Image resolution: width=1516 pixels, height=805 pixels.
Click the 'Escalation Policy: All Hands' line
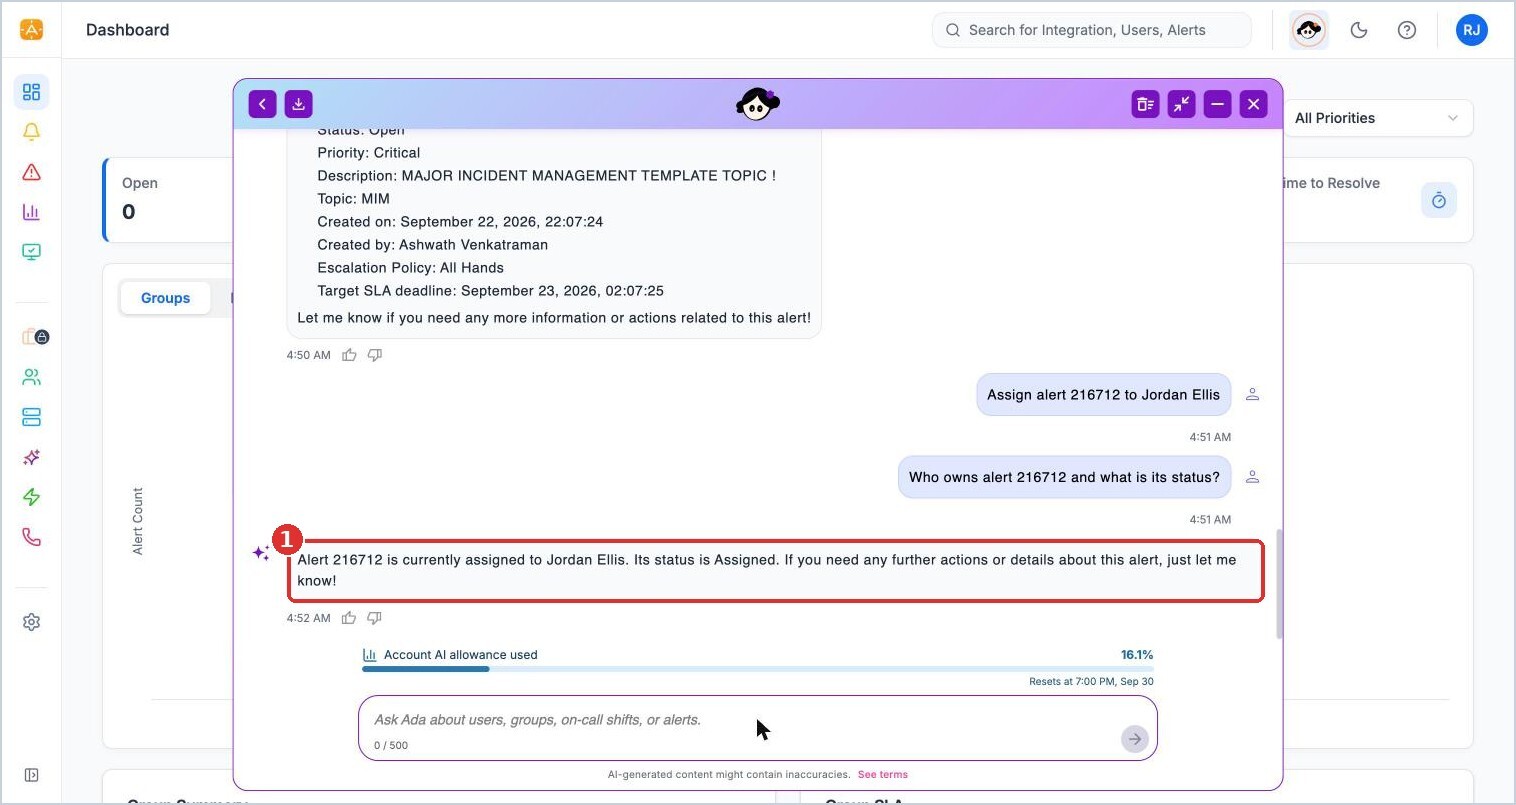pyautogui.click(x=411, y=268)
